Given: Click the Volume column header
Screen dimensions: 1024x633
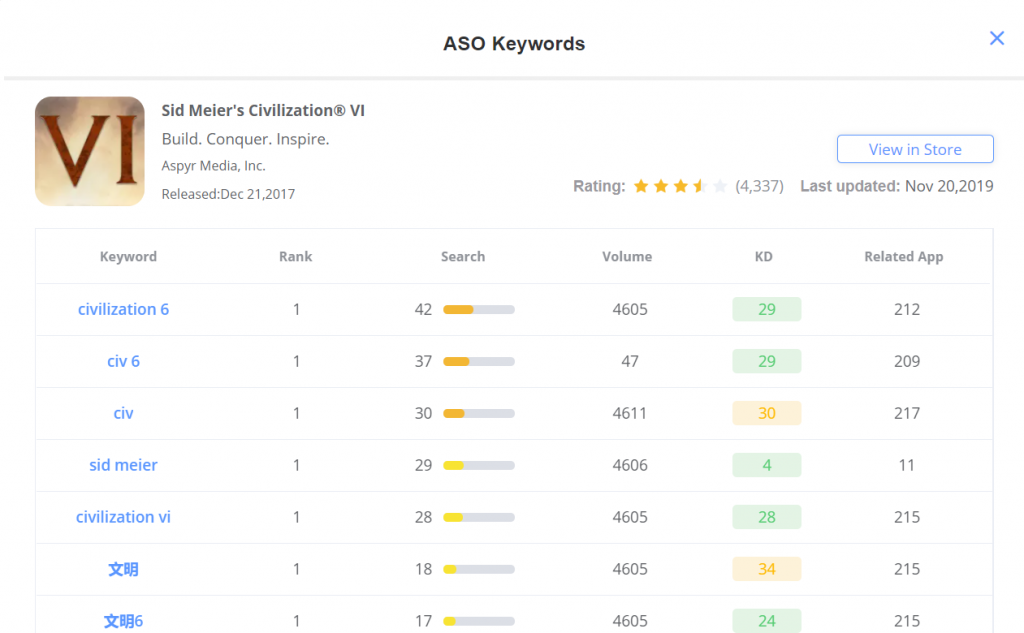Looking at the screenshot, I should click(627, 257).
